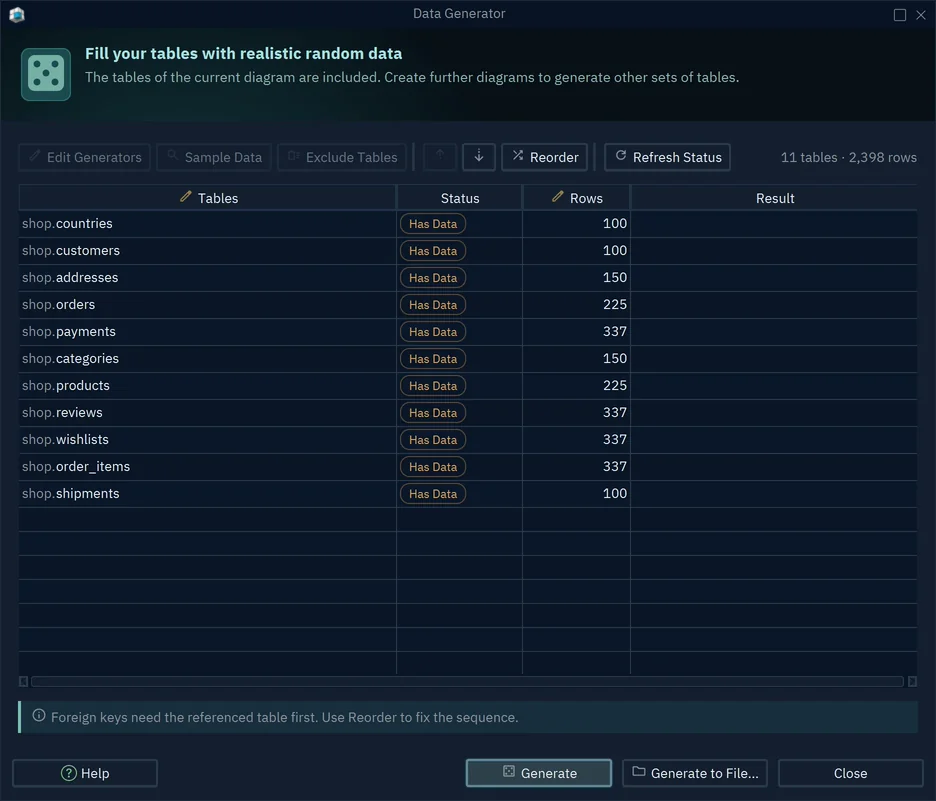
Task: Click Exclude Tables toolbar button
Action: pos(342,157)
